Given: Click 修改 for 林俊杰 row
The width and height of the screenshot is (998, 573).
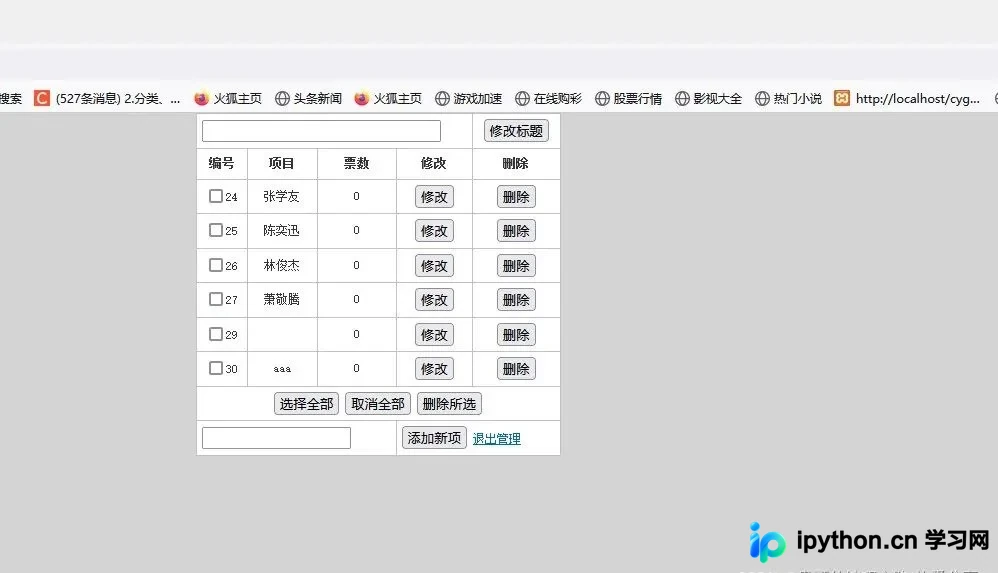Looking at the screenshot, I should point(434,265).
